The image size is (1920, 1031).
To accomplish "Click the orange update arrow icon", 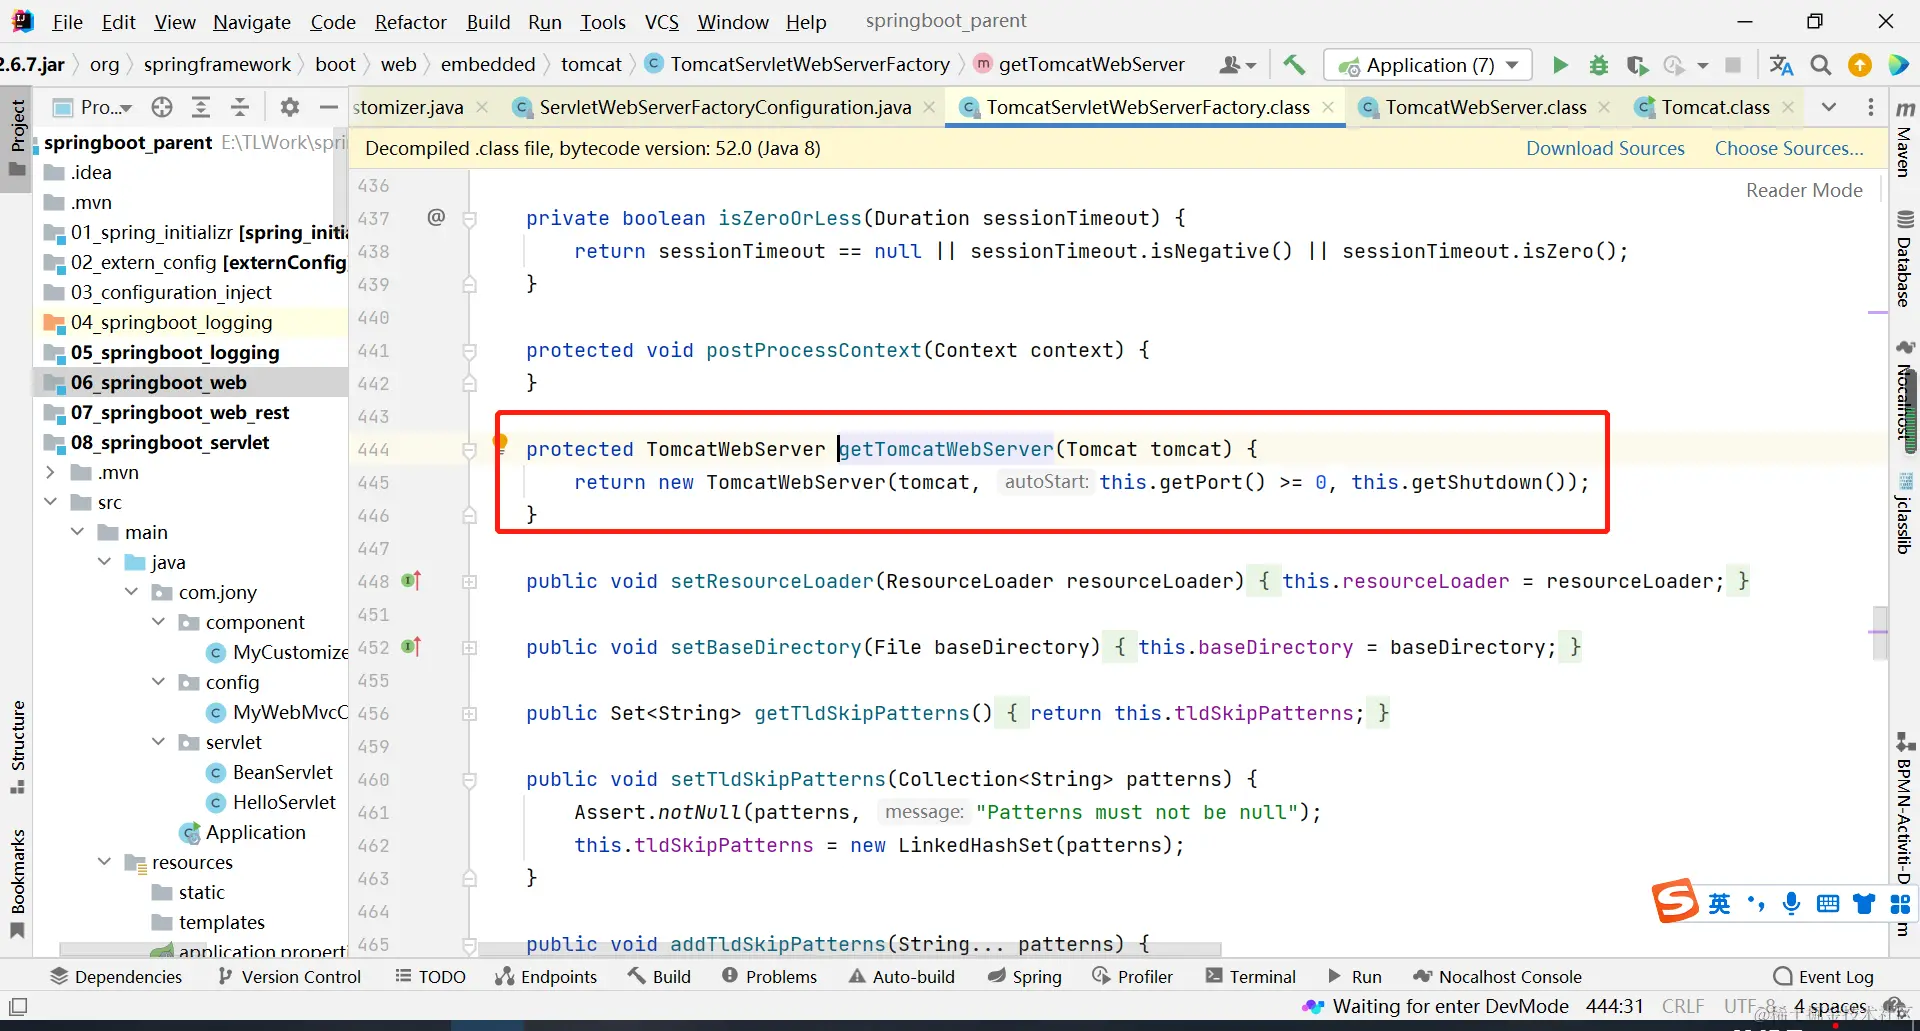I will coord(1860,65).
